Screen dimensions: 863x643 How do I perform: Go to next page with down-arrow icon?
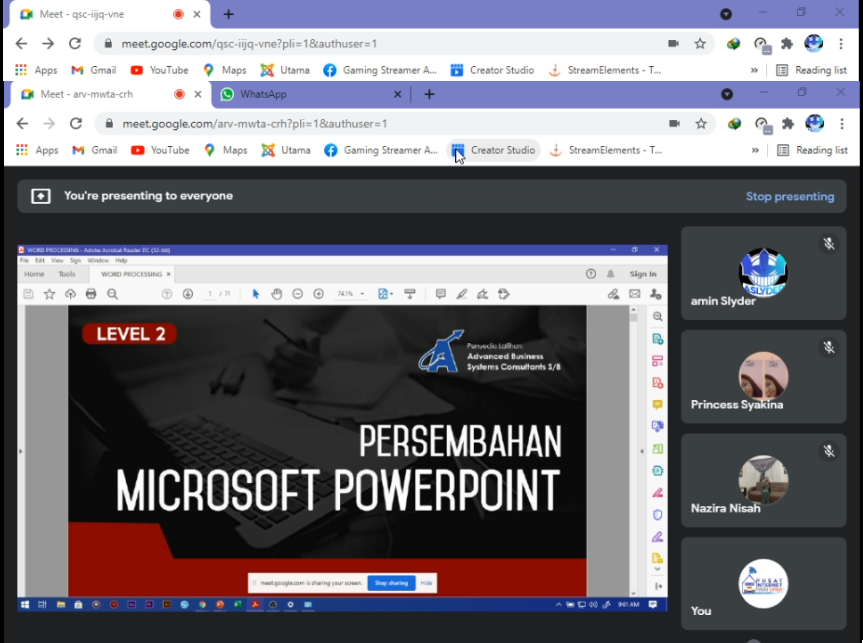click(x=188, y=294)
